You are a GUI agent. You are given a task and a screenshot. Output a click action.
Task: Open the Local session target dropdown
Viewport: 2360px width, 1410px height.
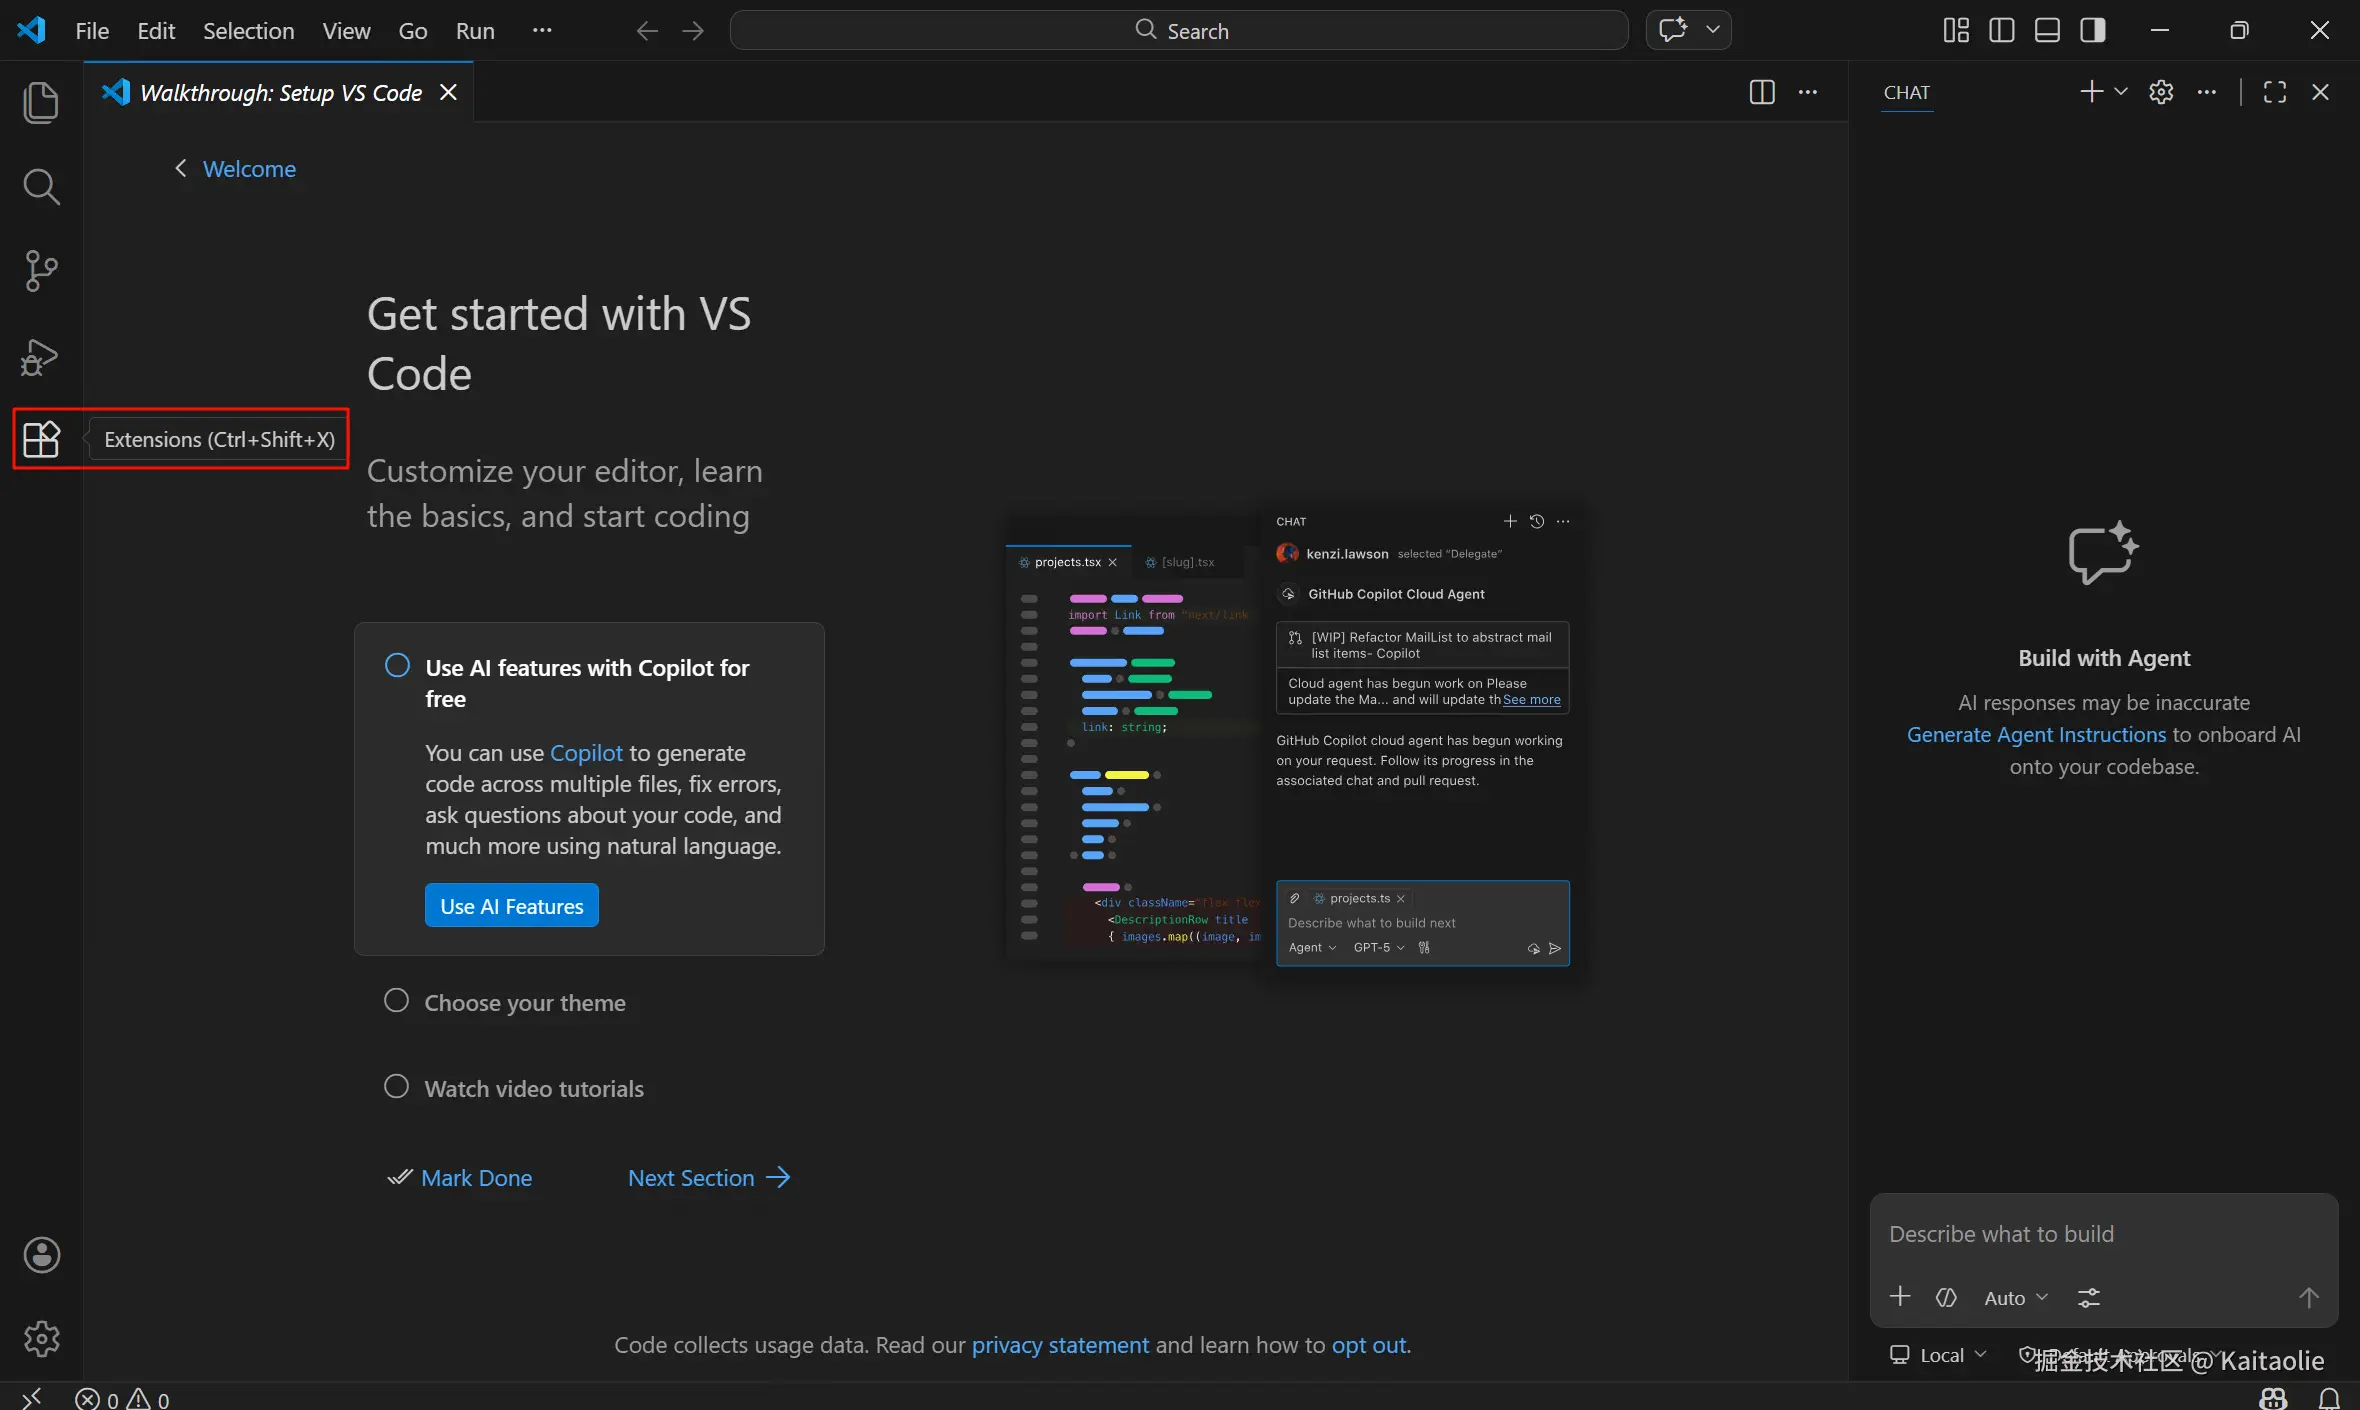[x=1939, y=1355]
